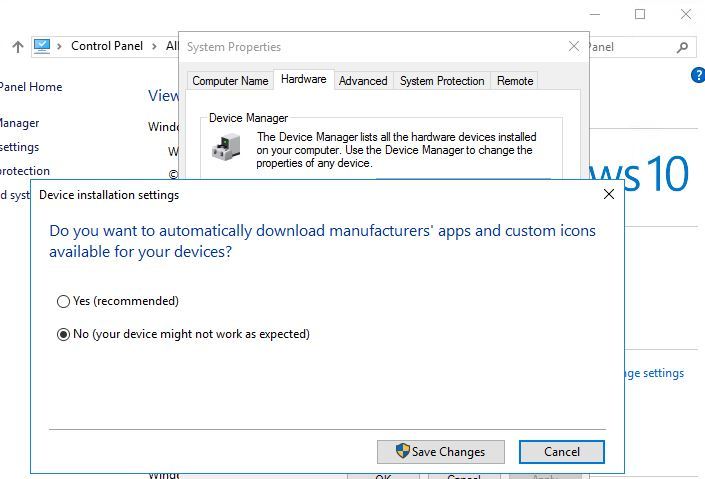Screen dimensions: 705x479
Task: Open the Advanced tab
Action: [362, 81]
